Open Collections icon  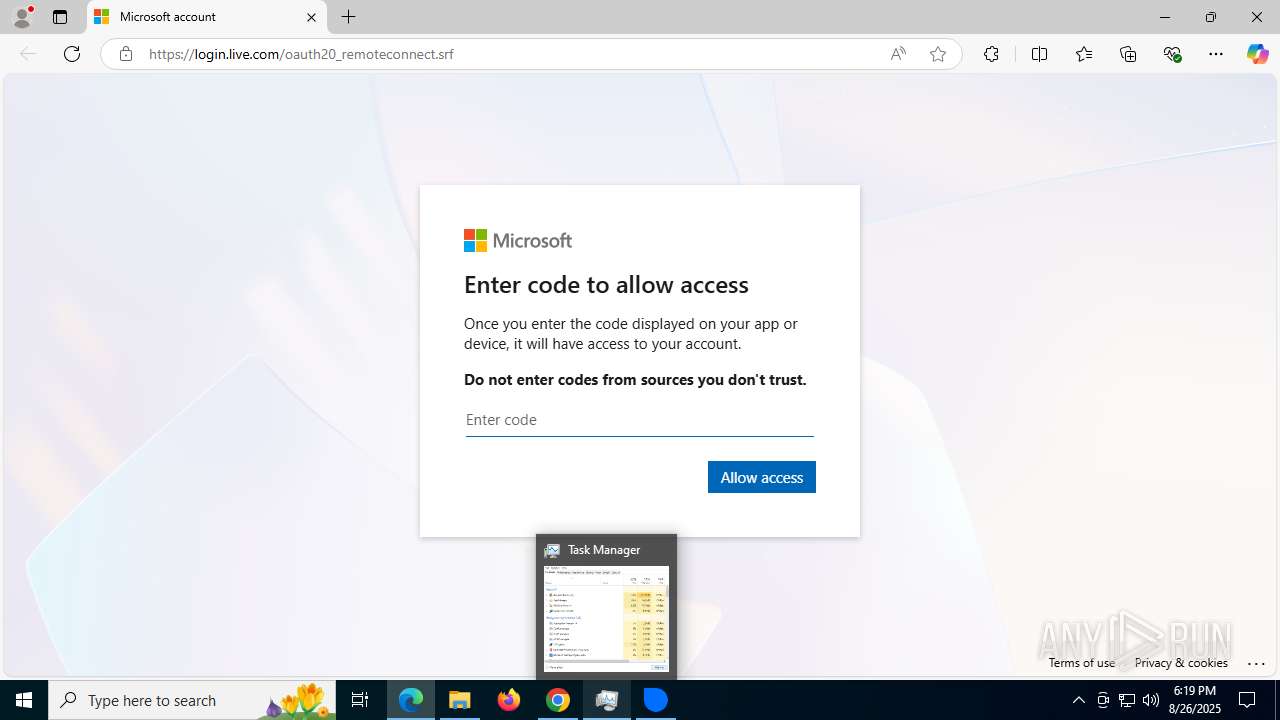click(x=1128, y=54)
